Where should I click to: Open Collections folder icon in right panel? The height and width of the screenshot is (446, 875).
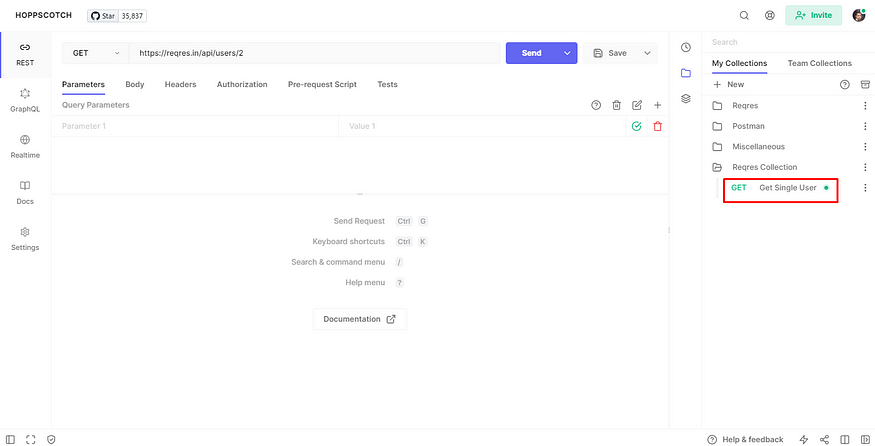point(686,73)
